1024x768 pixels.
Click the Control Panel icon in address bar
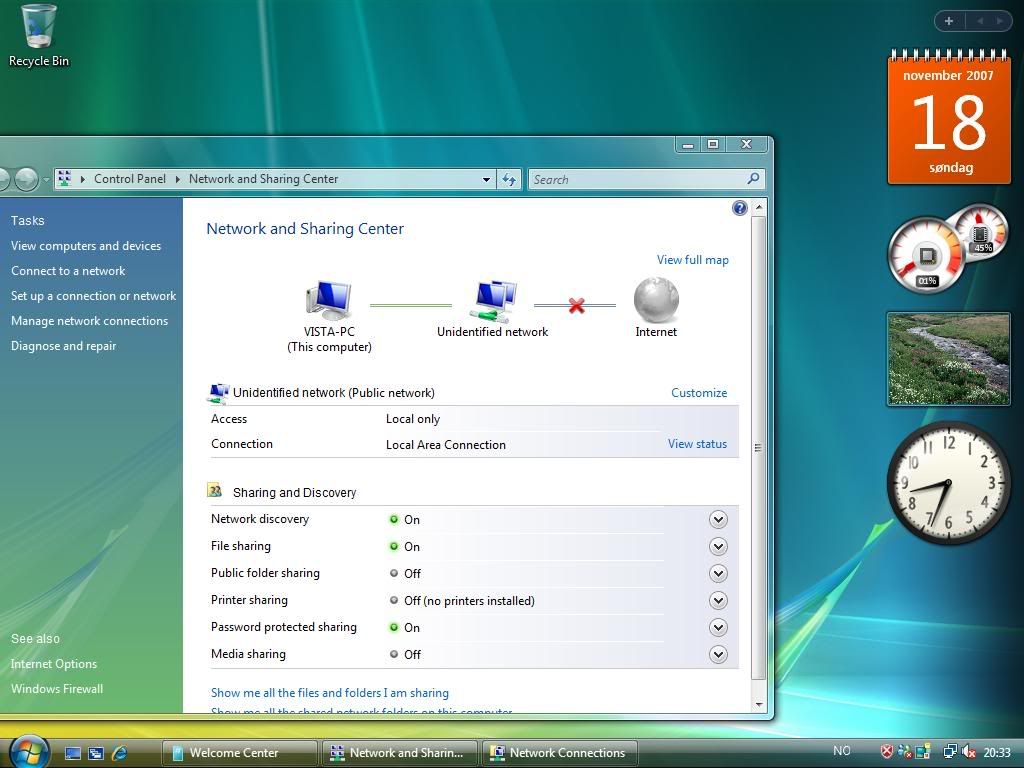point(64,178)
